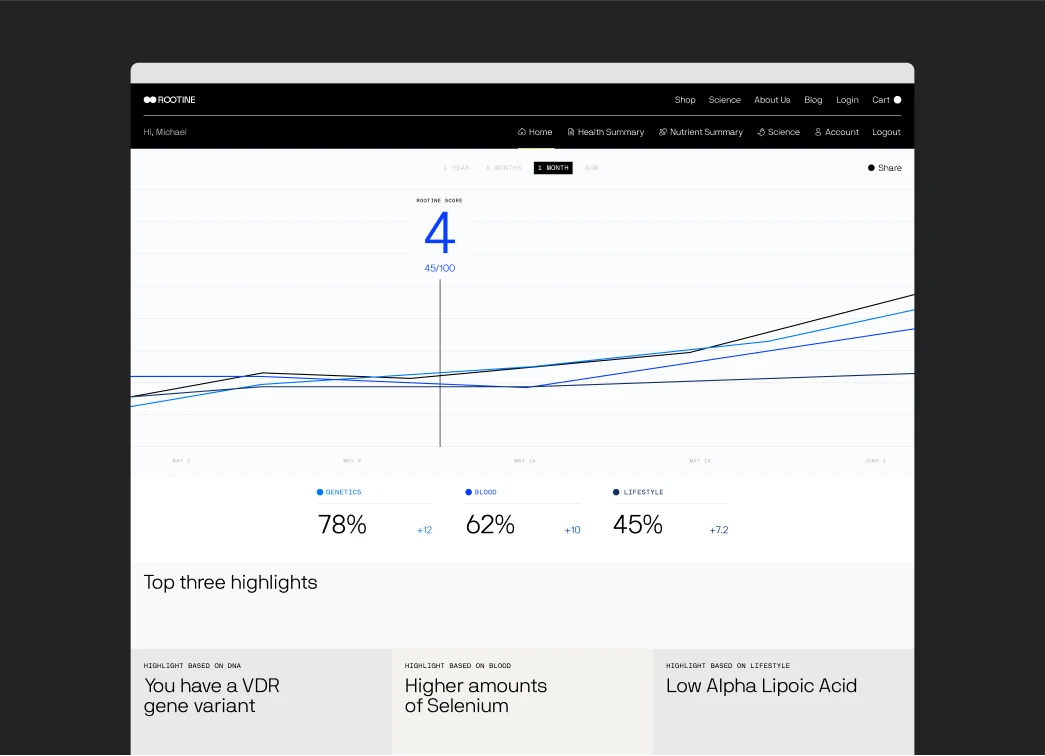The image size is (1045, 756).
Task: Click the Rootine logo
Action: (x=169, y=100)
